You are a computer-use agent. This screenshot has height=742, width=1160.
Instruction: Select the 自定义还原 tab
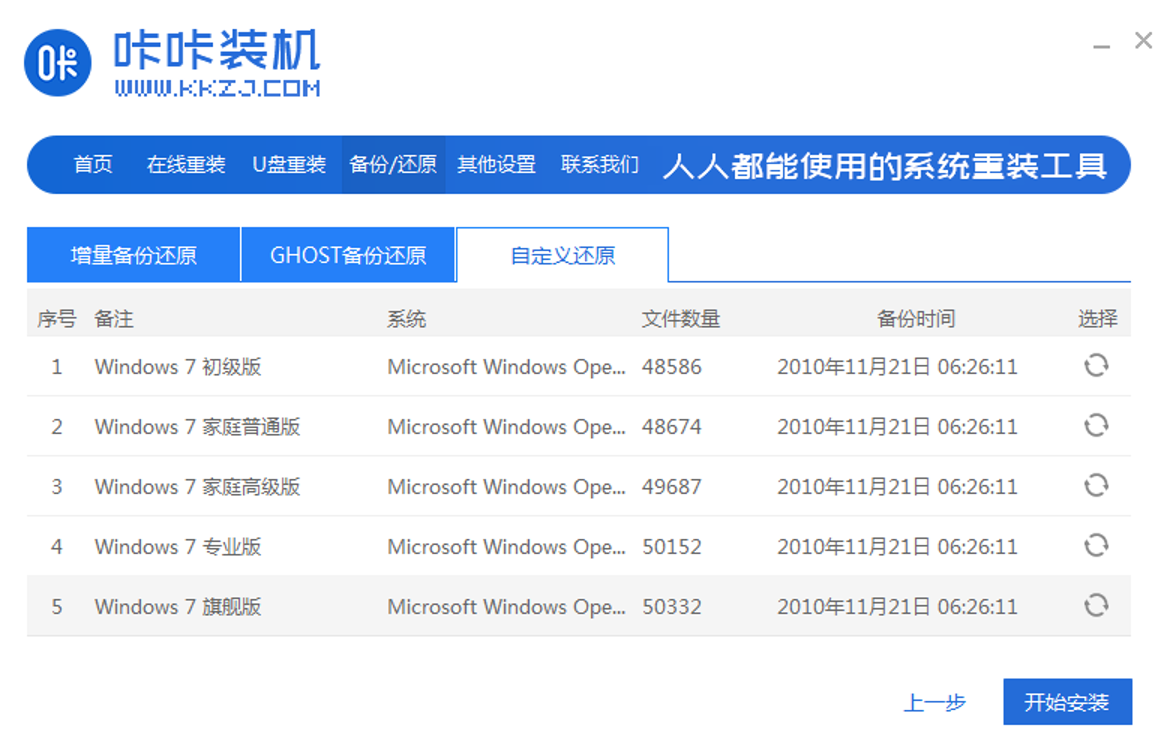pyautogui.click(x=563, y=255)
